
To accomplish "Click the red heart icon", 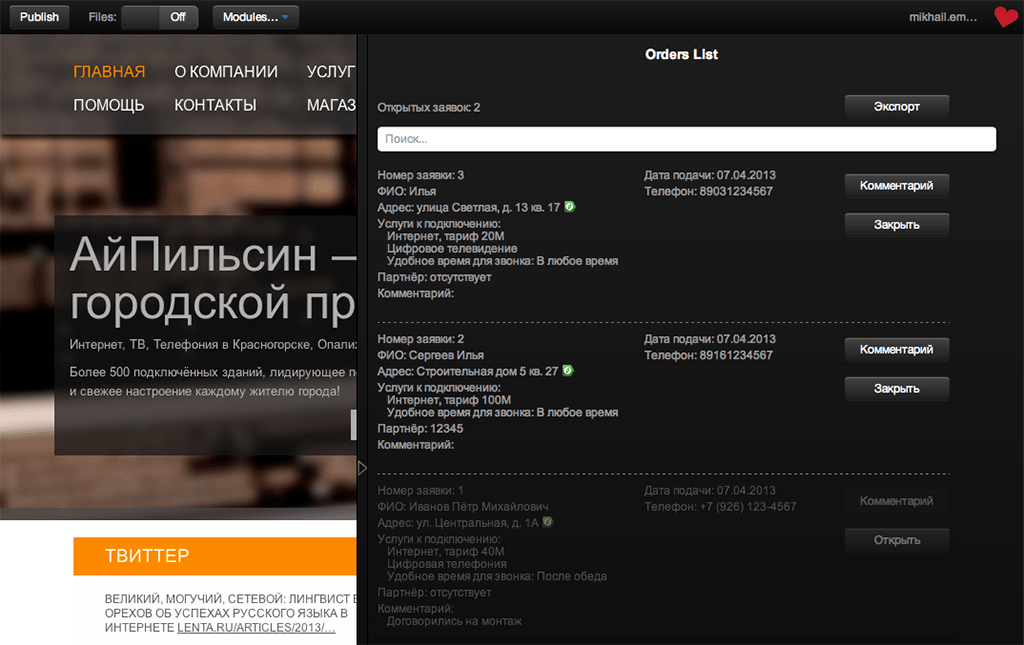I will point(1006,16).
